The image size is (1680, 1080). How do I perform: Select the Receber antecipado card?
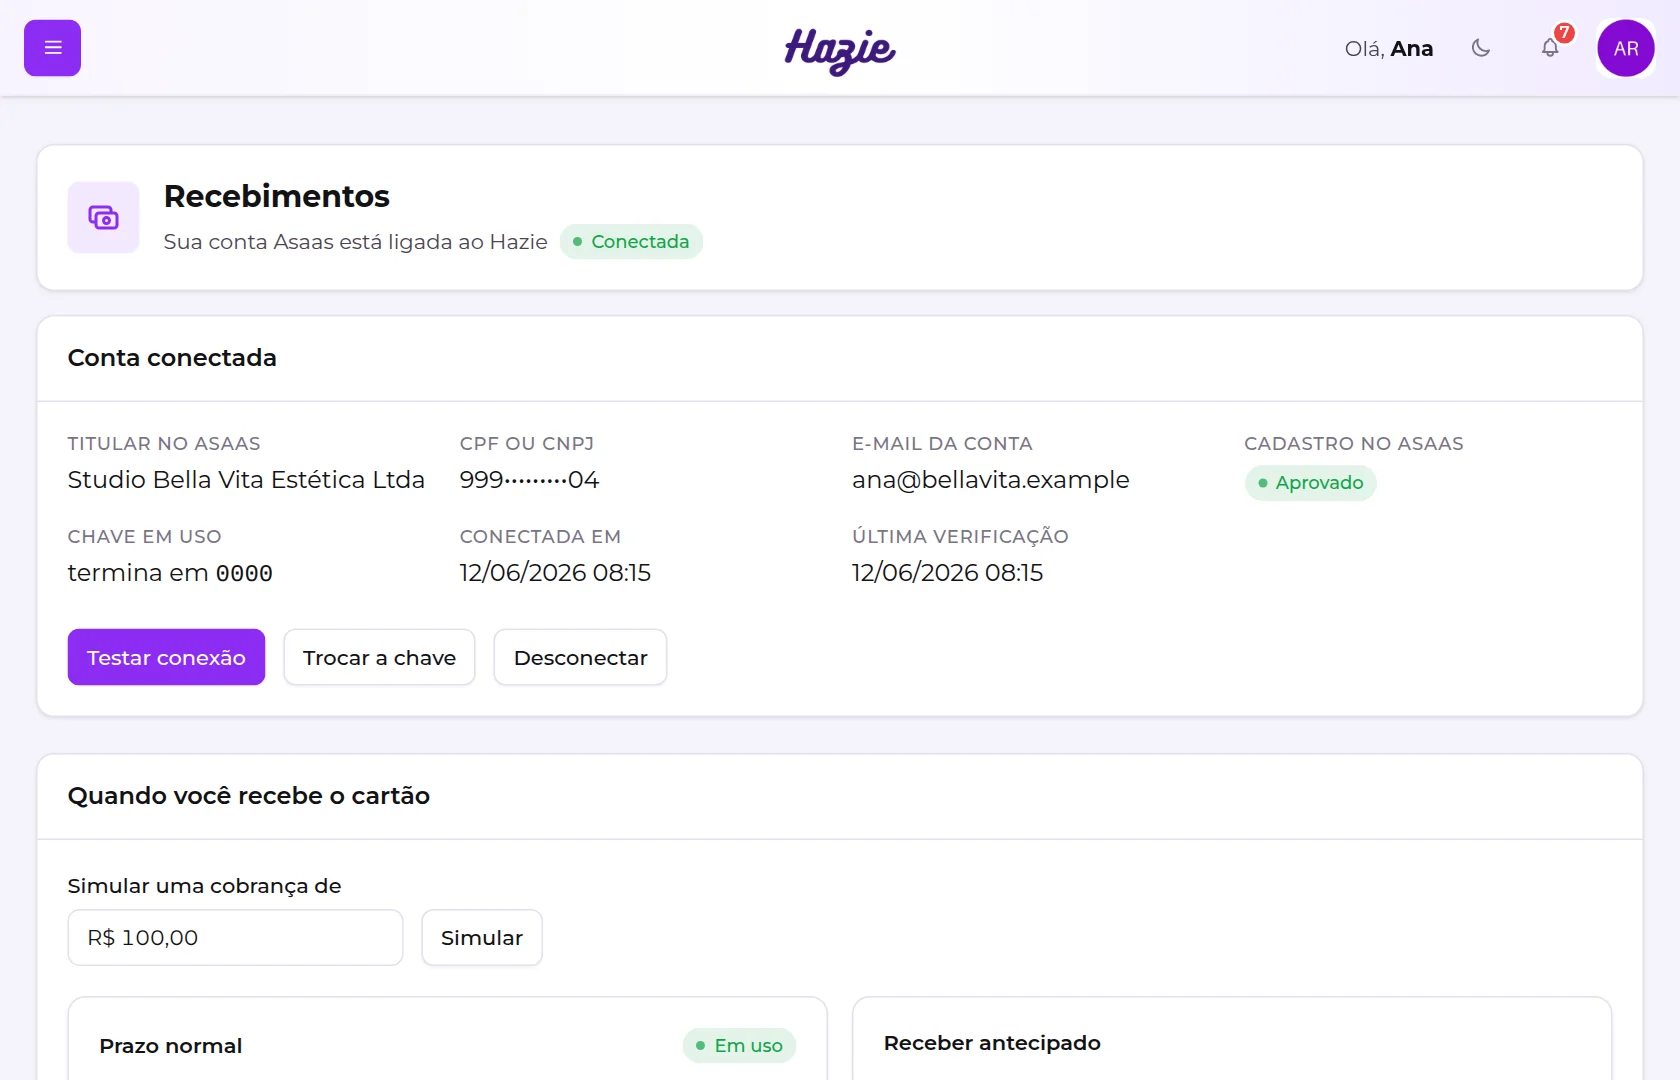pyautogui.click(x=1232, y=1040)
